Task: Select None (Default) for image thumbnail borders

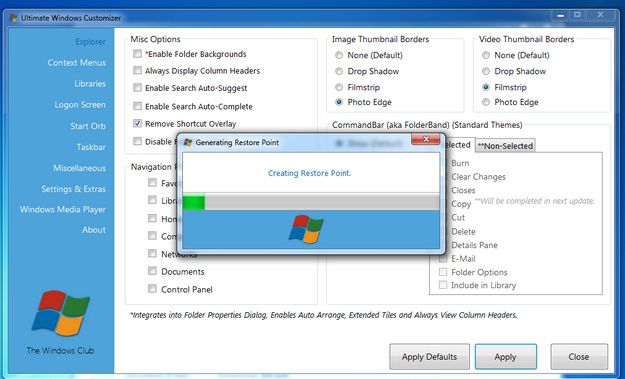Action: click(x=339, y=55)
